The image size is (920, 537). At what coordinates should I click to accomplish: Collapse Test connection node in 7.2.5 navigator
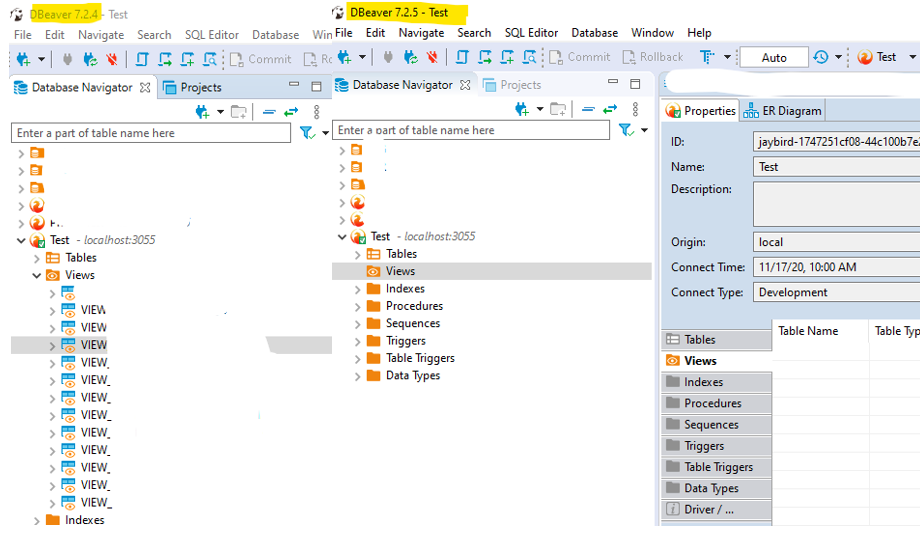click(342, 237)
